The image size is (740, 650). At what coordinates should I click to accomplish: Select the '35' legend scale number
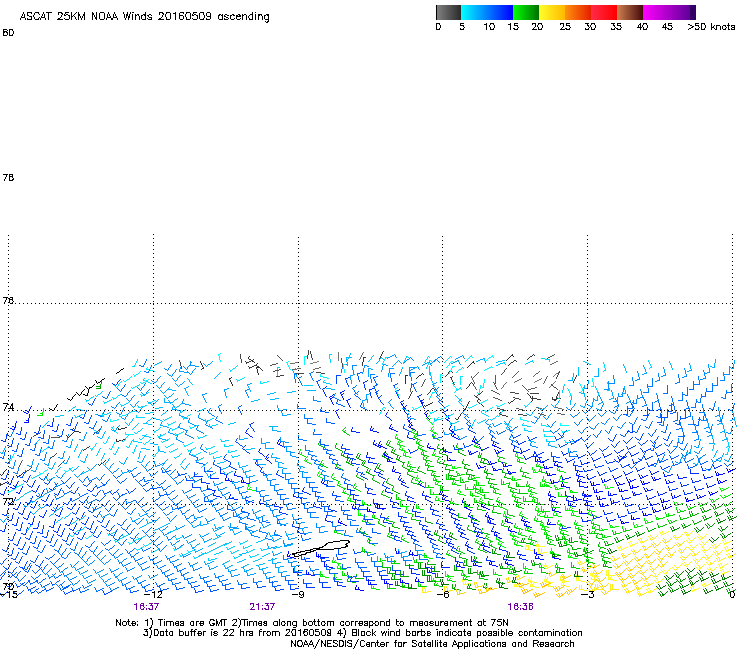[616, 27]
